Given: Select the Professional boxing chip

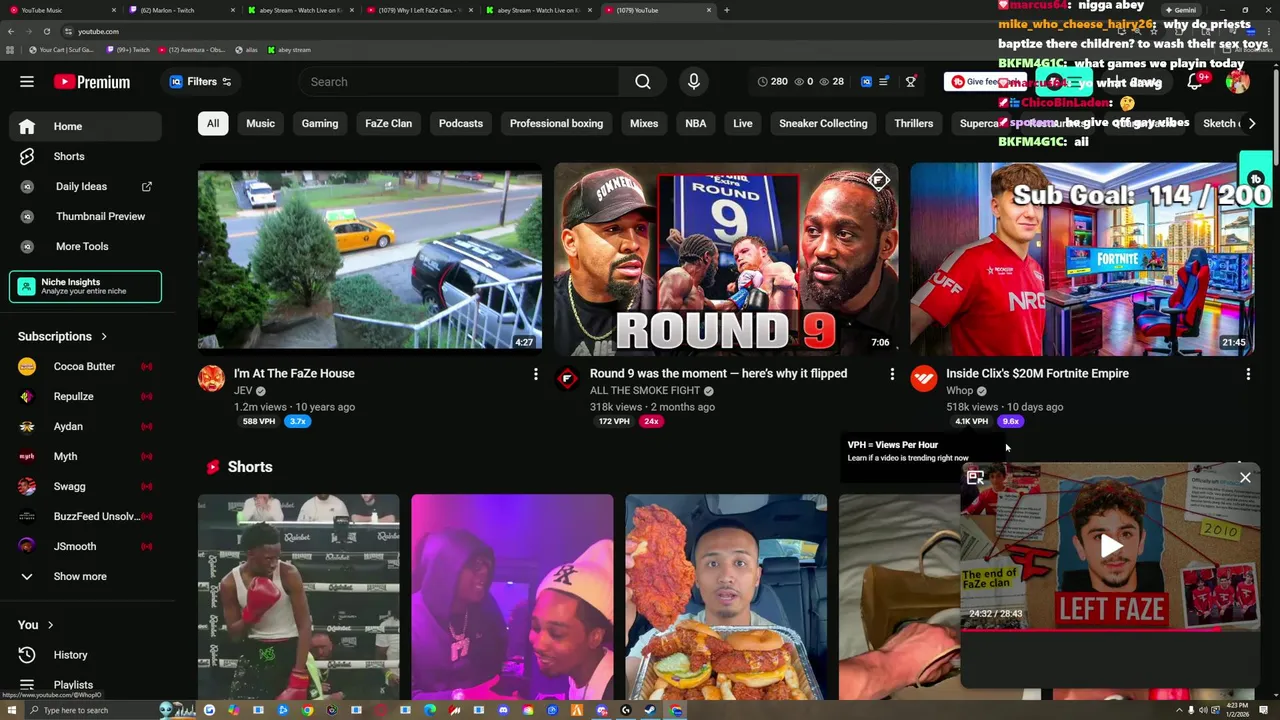Looking at the screenshot, I should (x=556, y=124).
